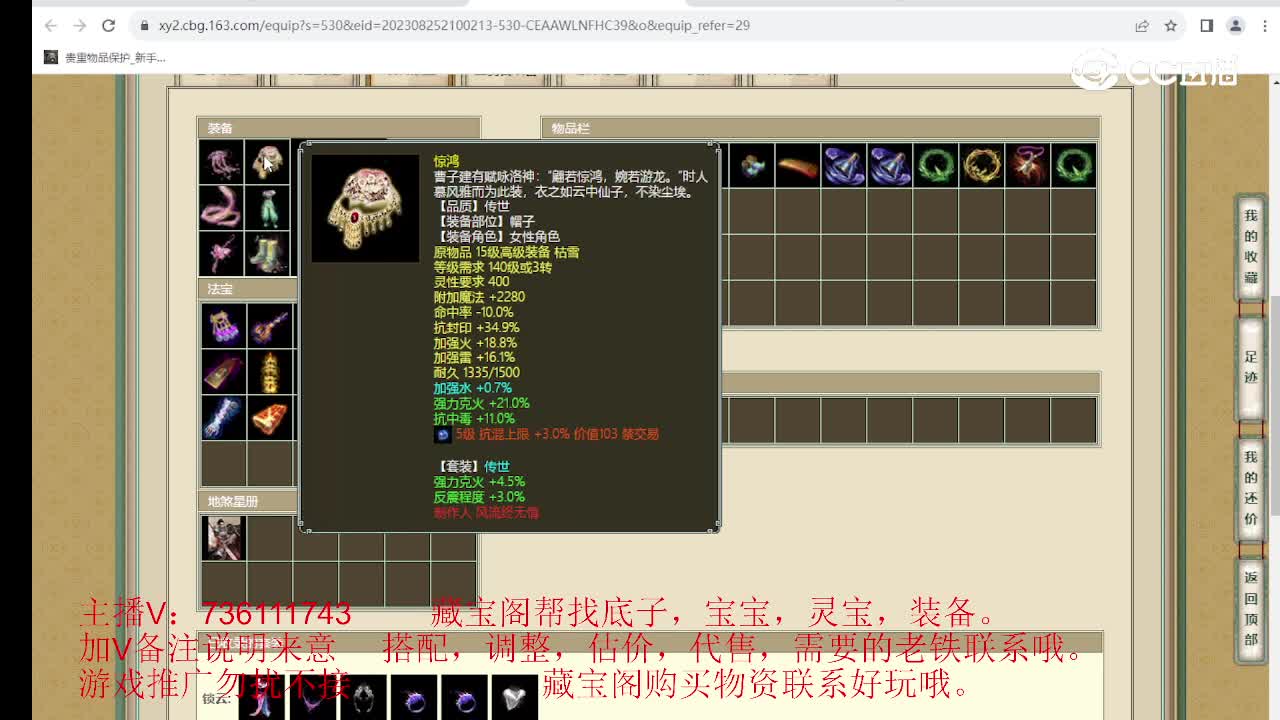Select the pink necklace in equipment panel

[x=221, y=163]
